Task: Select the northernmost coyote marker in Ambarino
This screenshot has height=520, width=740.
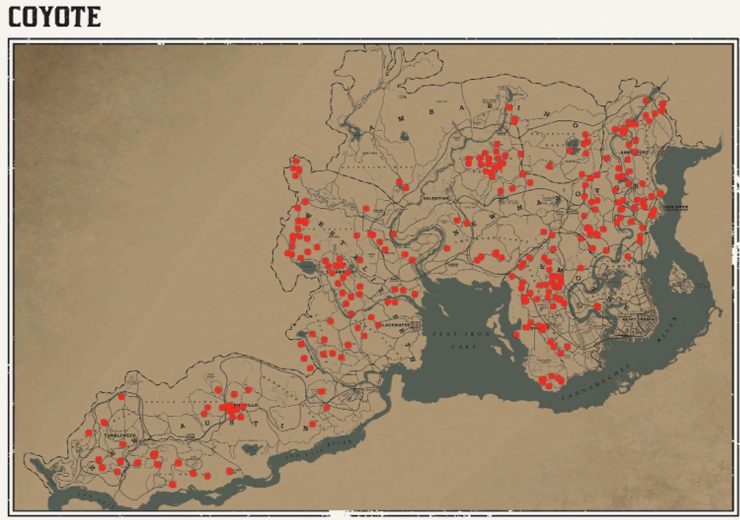Action: click(x=509, y=107)
